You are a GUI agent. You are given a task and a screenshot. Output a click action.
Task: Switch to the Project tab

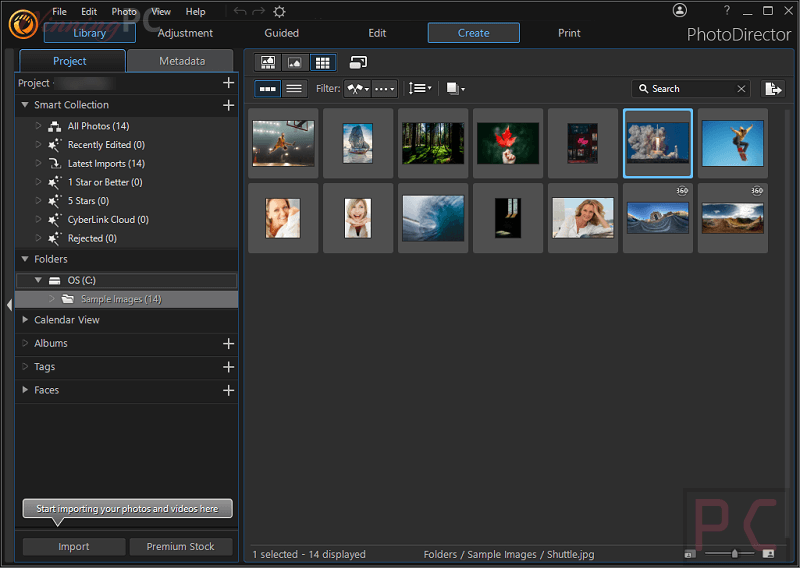pyautogui.click(x=70, y=61)
